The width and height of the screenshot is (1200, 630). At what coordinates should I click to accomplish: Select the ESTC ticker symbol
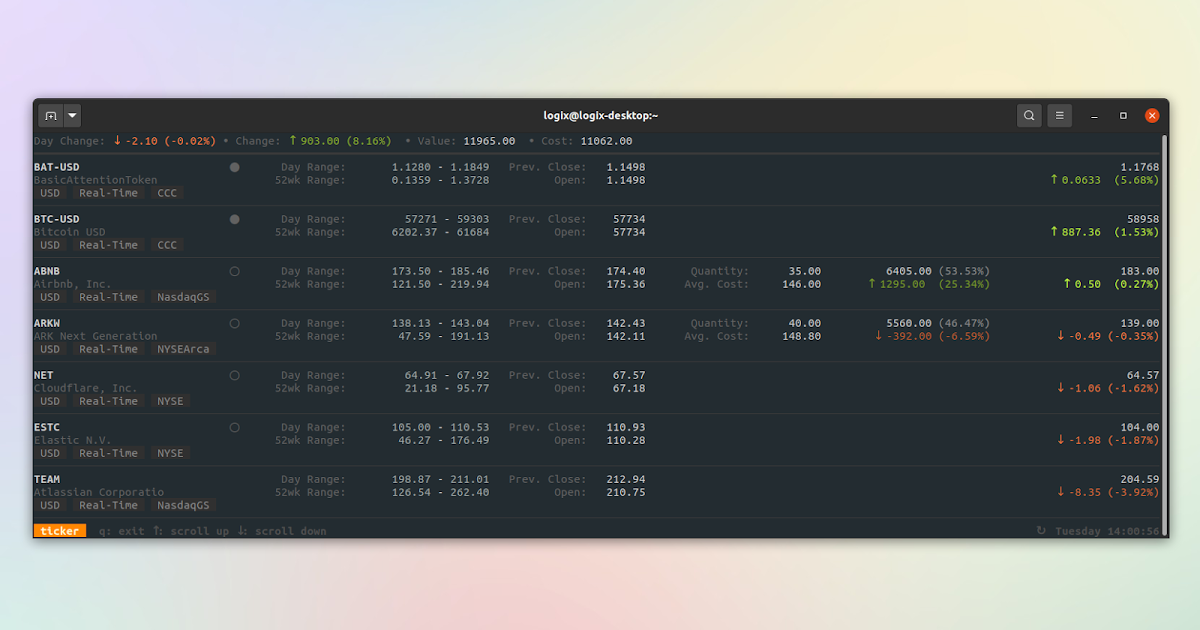click(47, 427)
